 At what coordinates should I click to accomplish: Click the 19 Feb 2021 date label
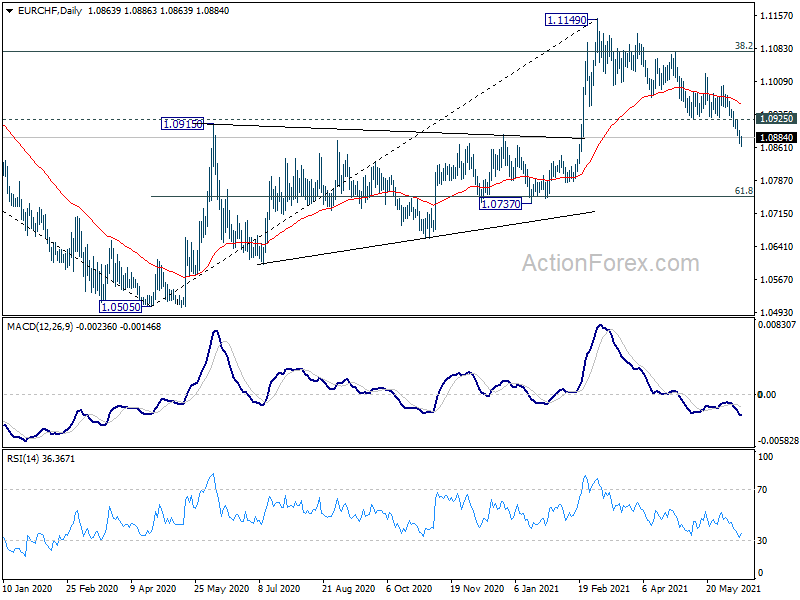click(x=604, y=589)
